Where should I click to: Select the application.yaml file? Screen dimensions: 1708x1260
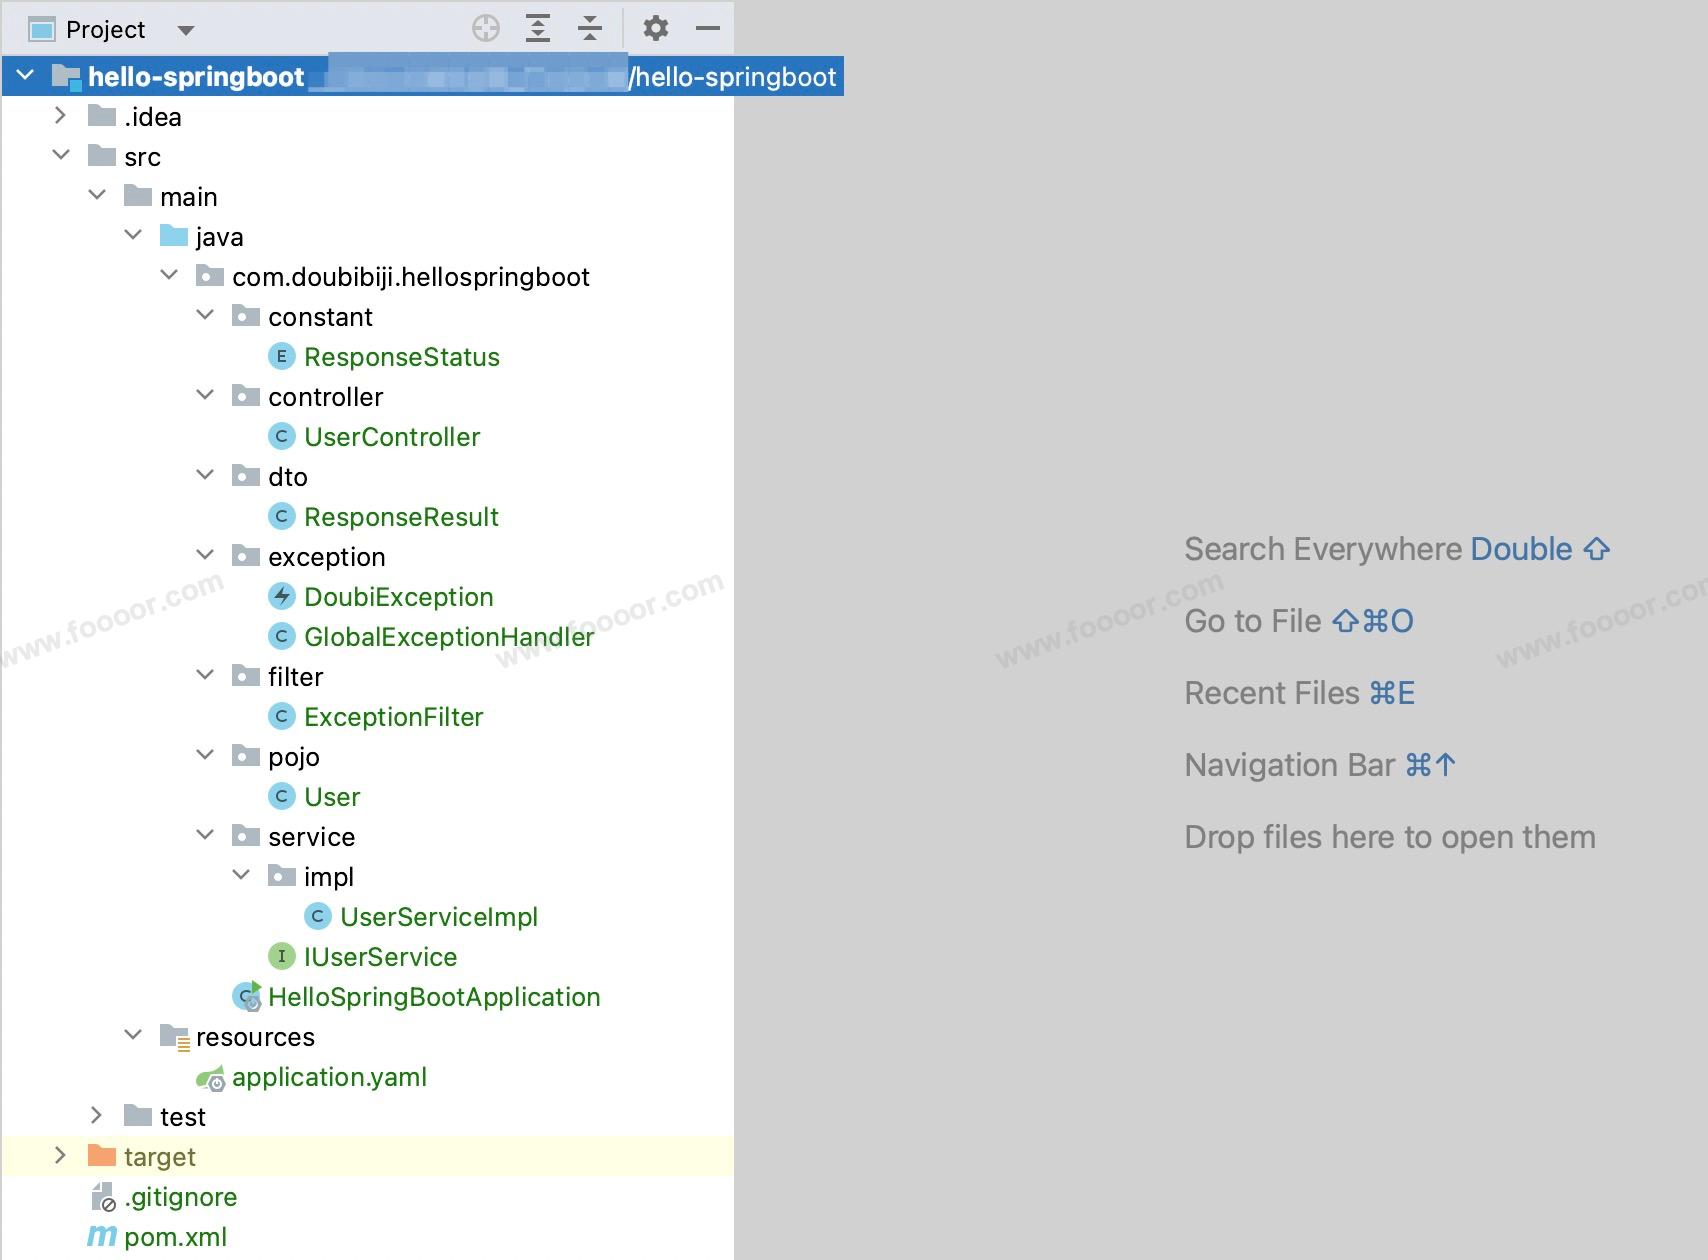point(329,1077)
